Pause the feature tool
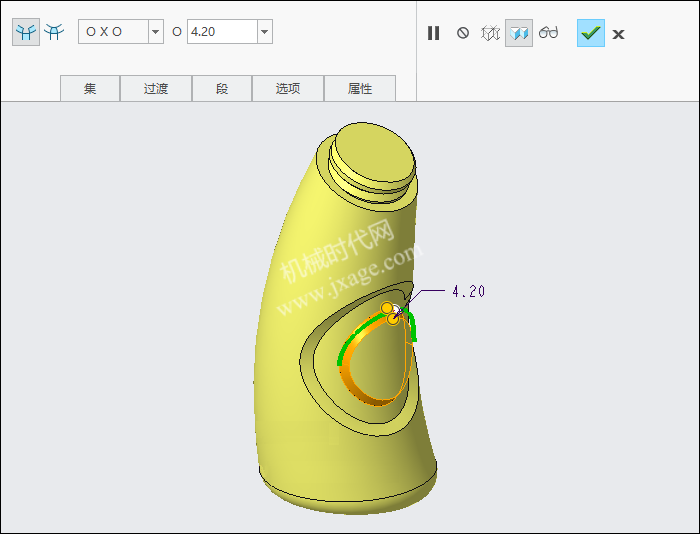Image resolution: width=700 pixels, height=534 pixels. click(x=433, y=33)
